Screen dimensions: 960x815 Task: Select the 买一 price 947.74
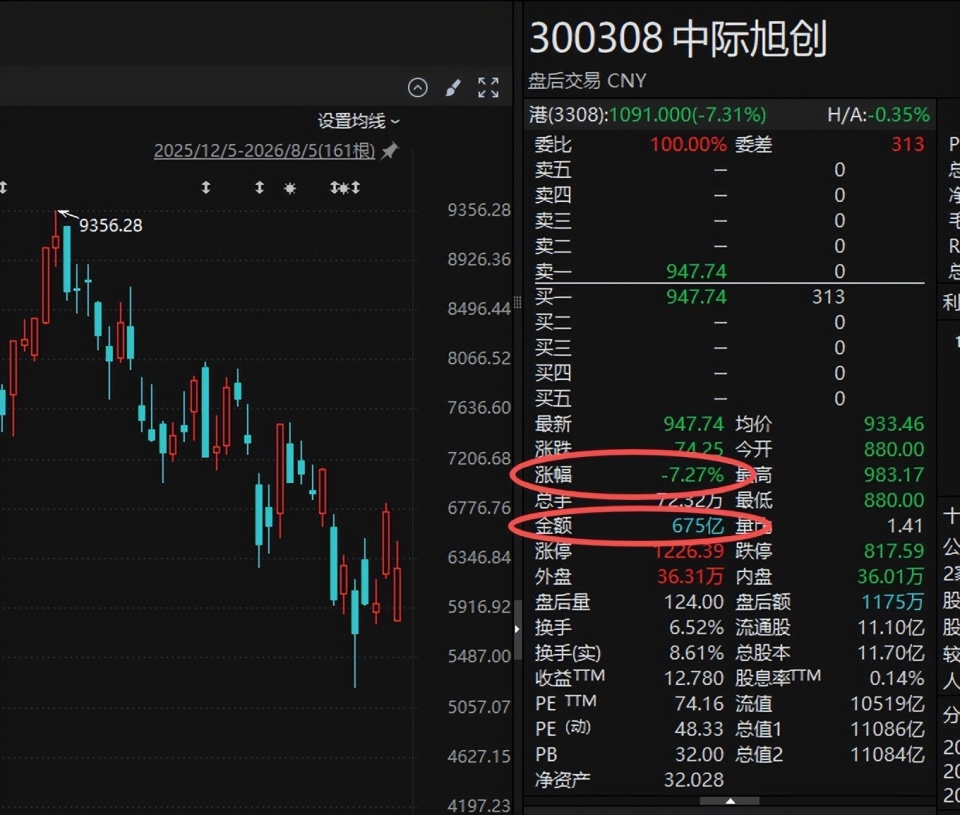click(x=696, y=297)
